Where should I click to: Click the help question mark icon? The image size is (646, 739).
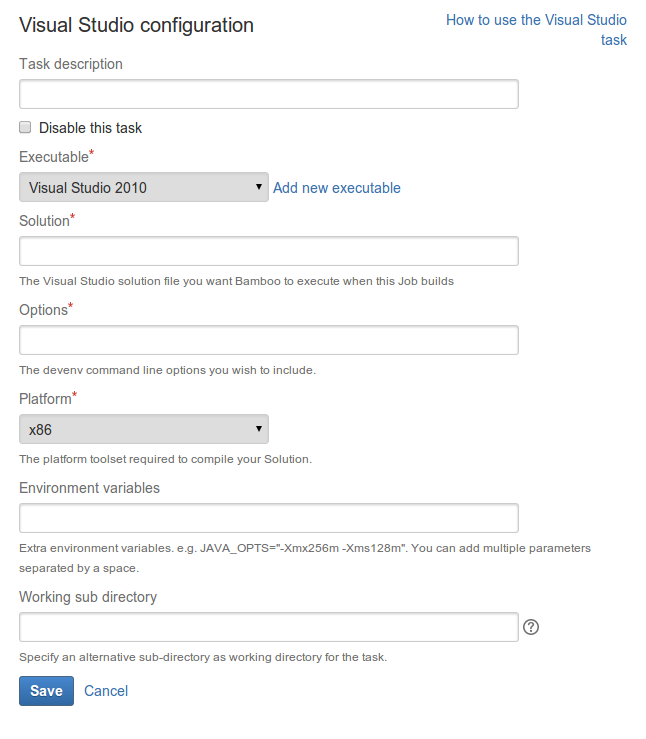coord(531,627)
